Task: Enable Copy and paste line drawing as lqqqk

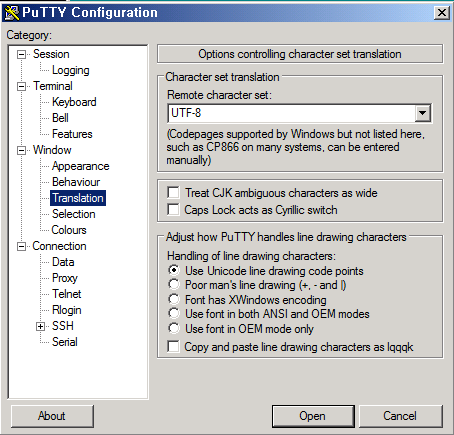Action: click(x=173, y=346)
